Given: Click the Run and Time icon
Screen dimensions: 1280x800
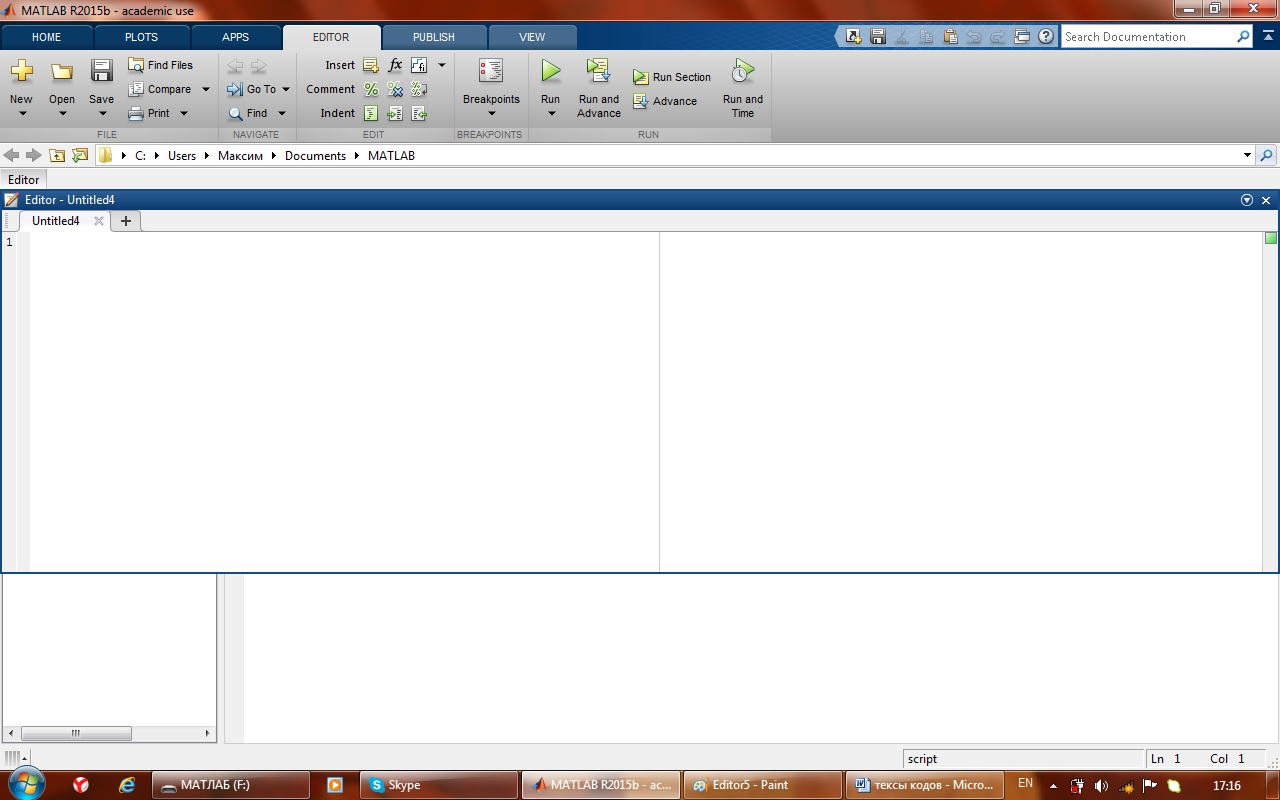Looking at the screenshot, I should (x=742, y=70).
